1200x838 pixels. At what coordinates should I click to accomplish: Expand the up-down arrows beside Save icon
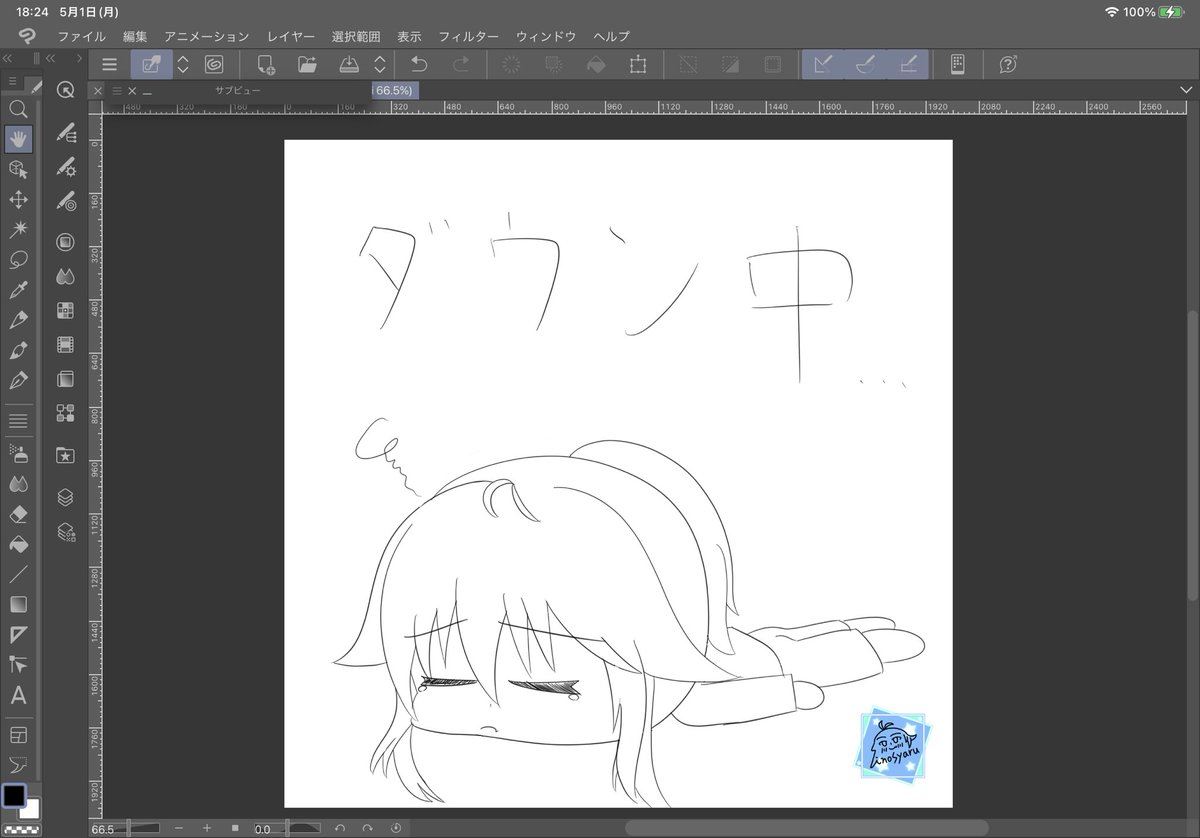pos(380,64)
